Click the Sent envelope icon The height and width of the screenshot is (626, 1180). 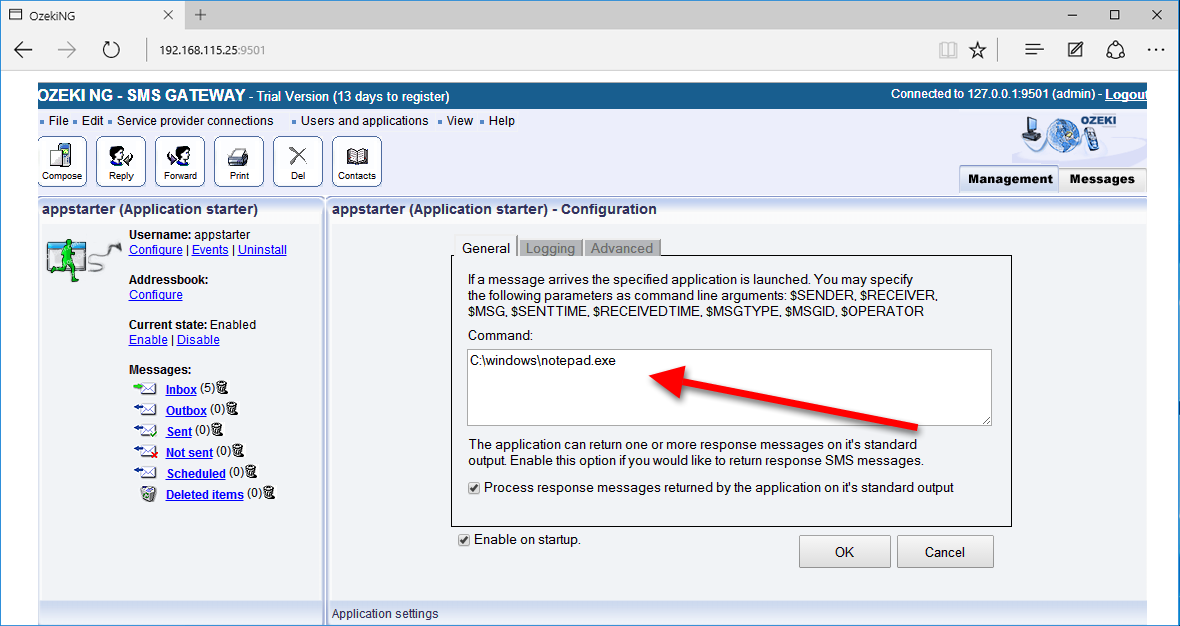145,430
